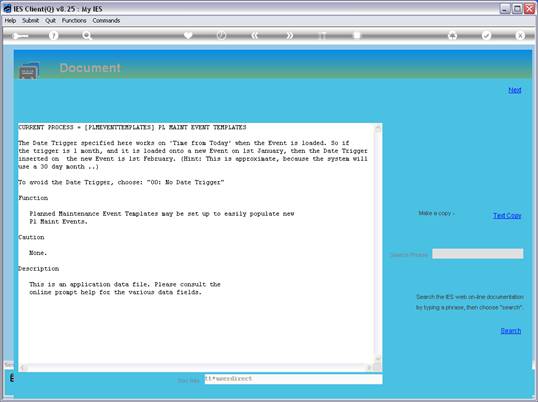Click the round X cancel toolbar icon

[x=520, y=35]
